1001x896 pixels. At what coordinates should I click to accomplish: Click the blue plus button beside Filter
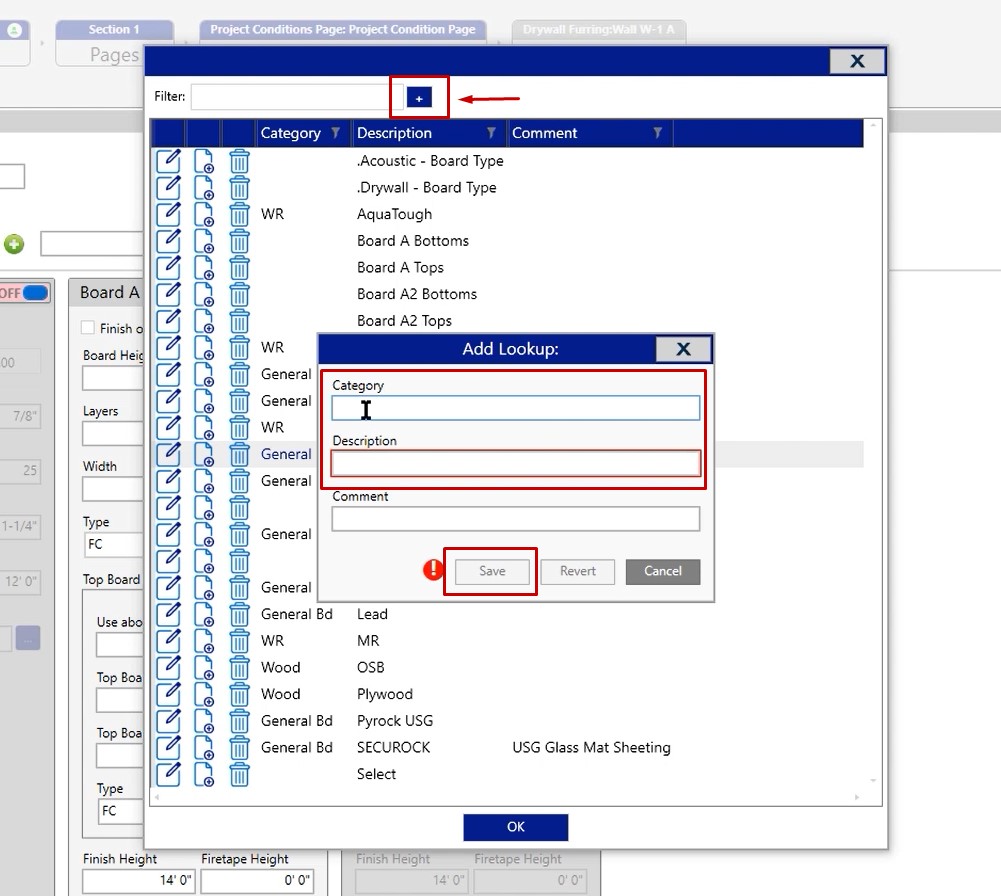coord(419,97)
